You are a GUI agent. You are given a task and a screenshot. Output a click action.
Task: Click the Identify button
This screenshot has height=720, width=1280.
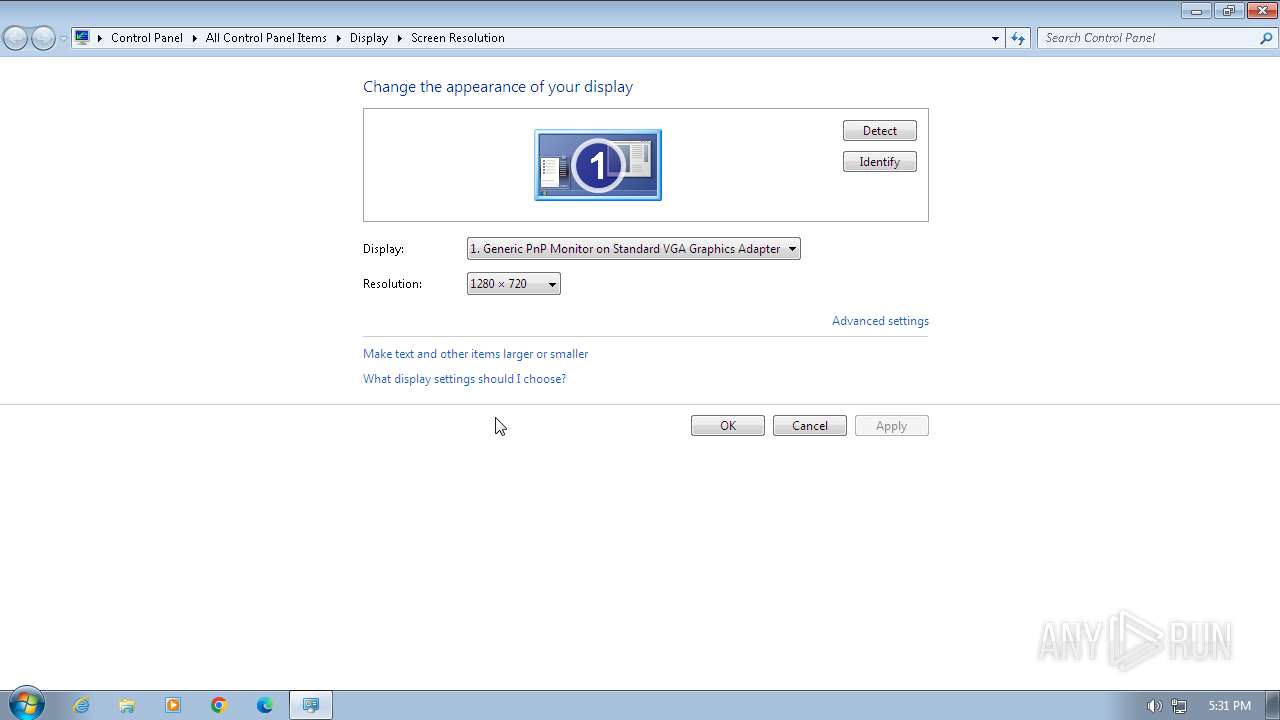[880, 162]
